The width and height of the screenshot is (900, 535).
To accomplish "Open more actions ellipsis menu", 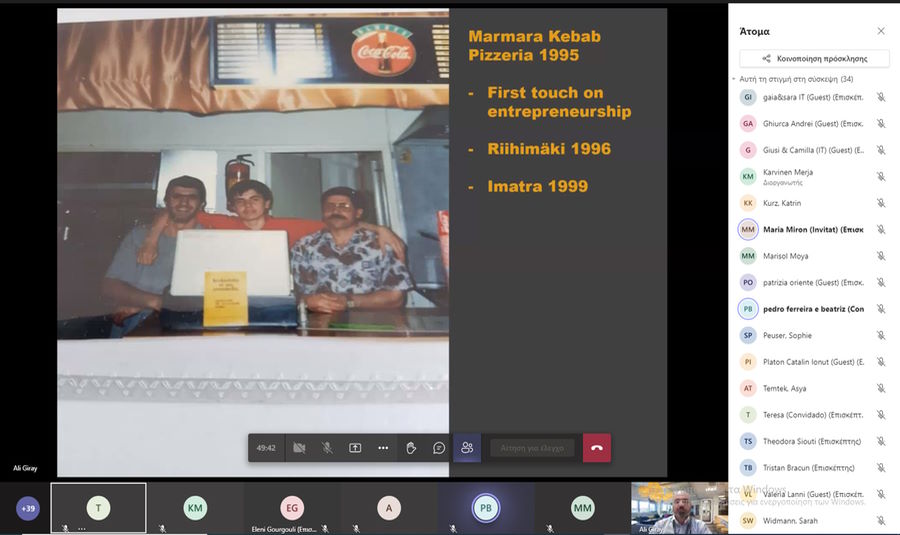I will (x=383, y=448).
